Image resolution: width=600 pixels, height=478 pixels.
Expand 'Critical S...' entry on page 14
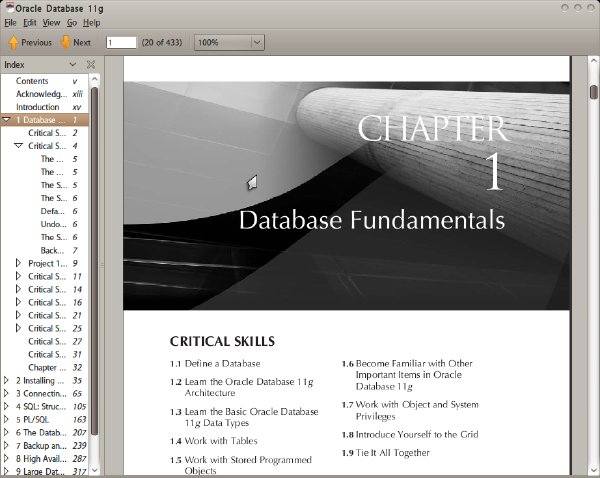click(18, 289)
